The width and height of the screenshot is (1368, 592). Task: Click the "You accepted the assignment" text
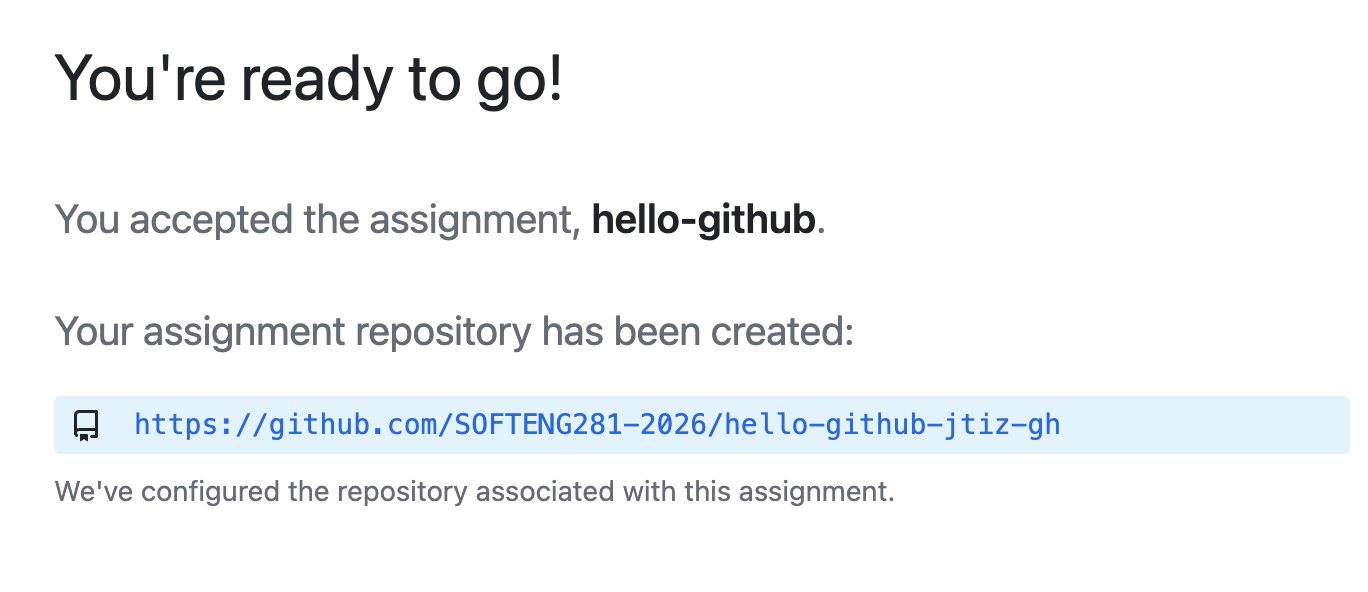pyautogui.click(x=317, y=220)
